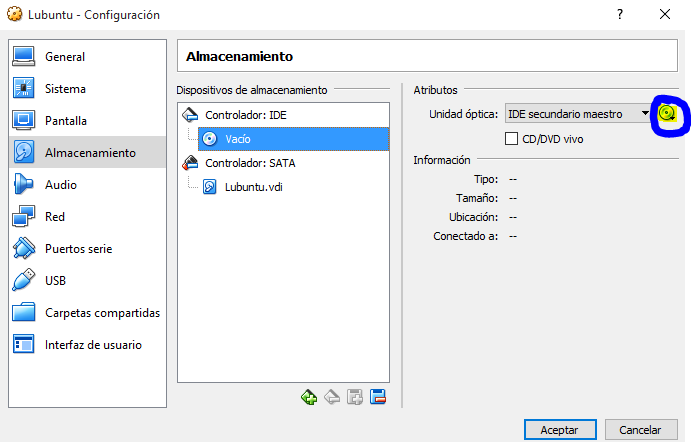The image size is (691, 442).
Task: Open the General settings section
Action: [65, 57]
